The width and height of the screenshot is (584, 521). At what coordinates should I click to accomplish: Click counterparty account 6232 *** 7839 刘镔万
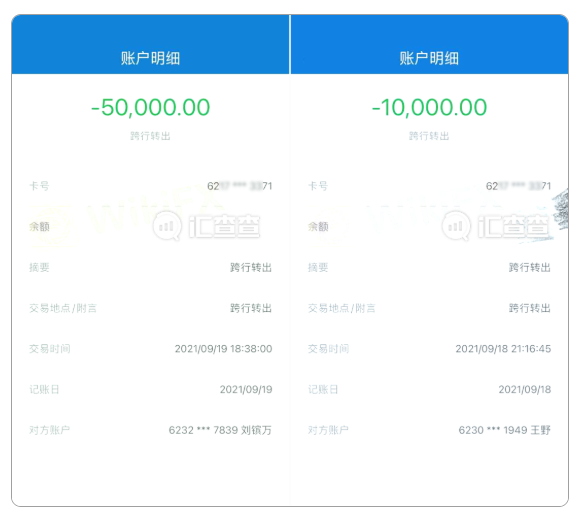tap(220, 430)
